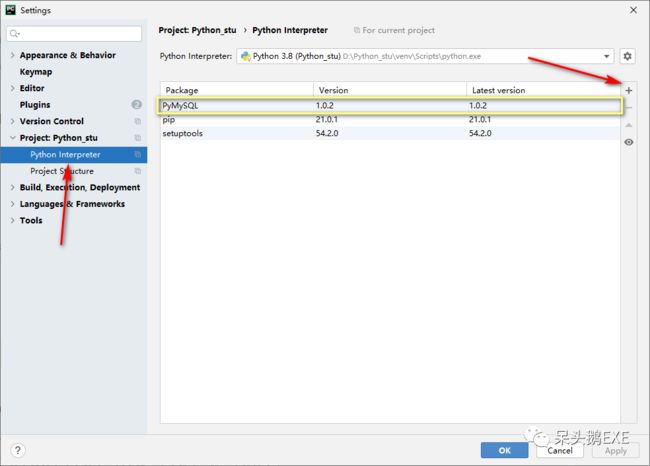This screenshot has height=466, width=650.
Task: Select the Tools settings category
Action: (x=31, y=221)
